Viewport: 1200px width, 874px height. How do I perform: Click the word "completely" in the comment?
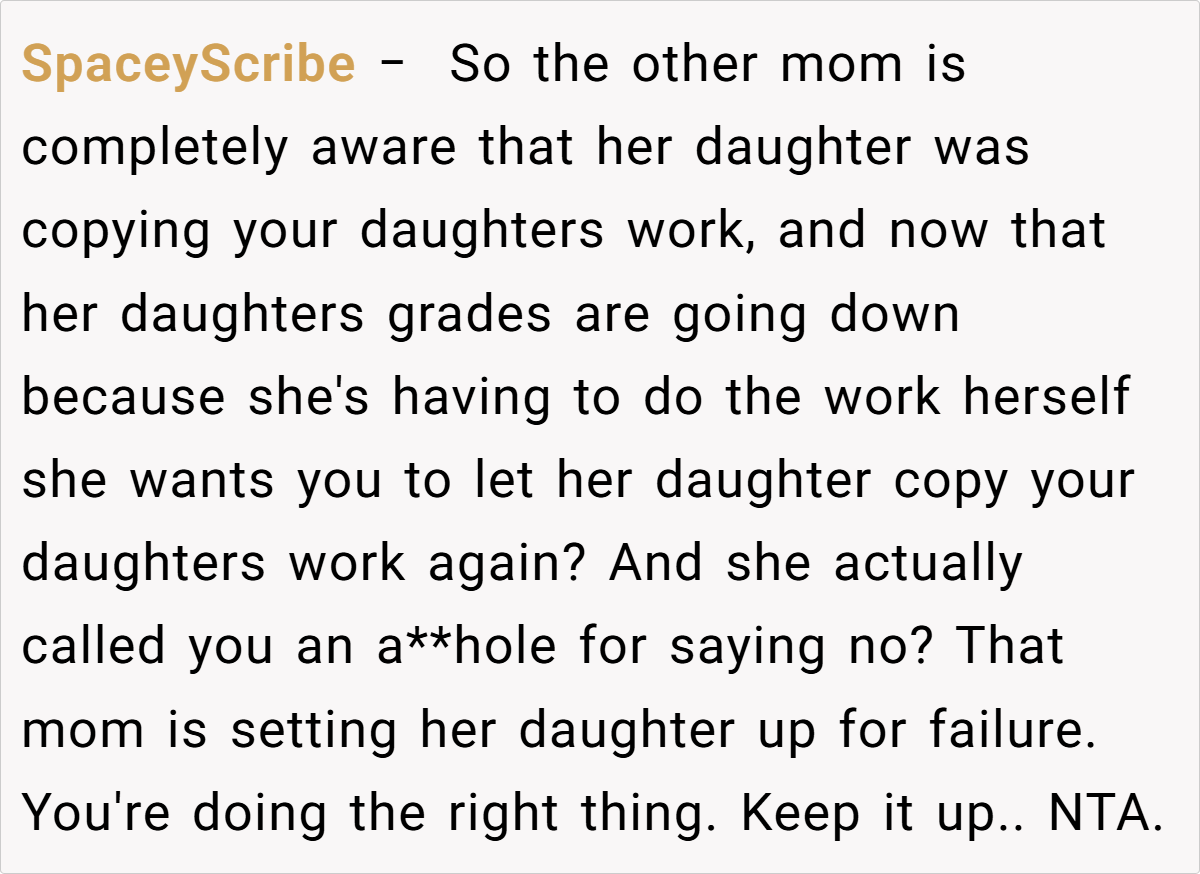(x=156, y=148)
